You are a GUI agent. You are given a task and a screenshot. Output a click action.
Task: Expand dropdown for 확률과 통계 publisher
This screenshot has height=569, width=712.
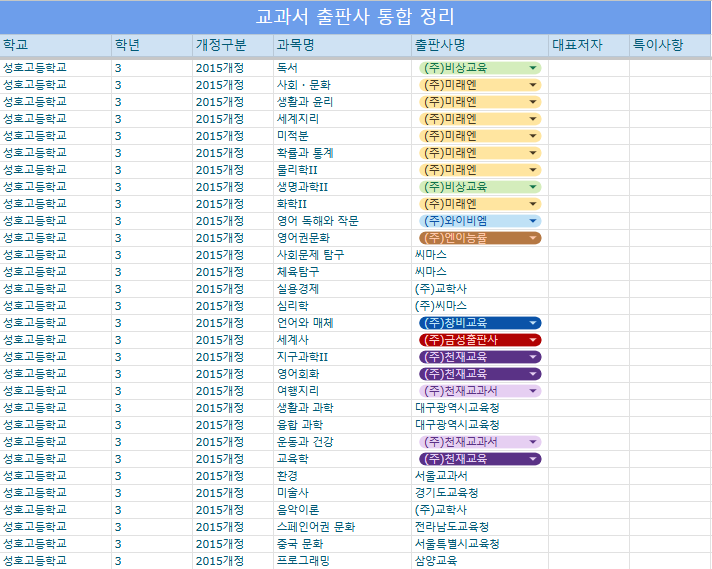click(533, 153)
